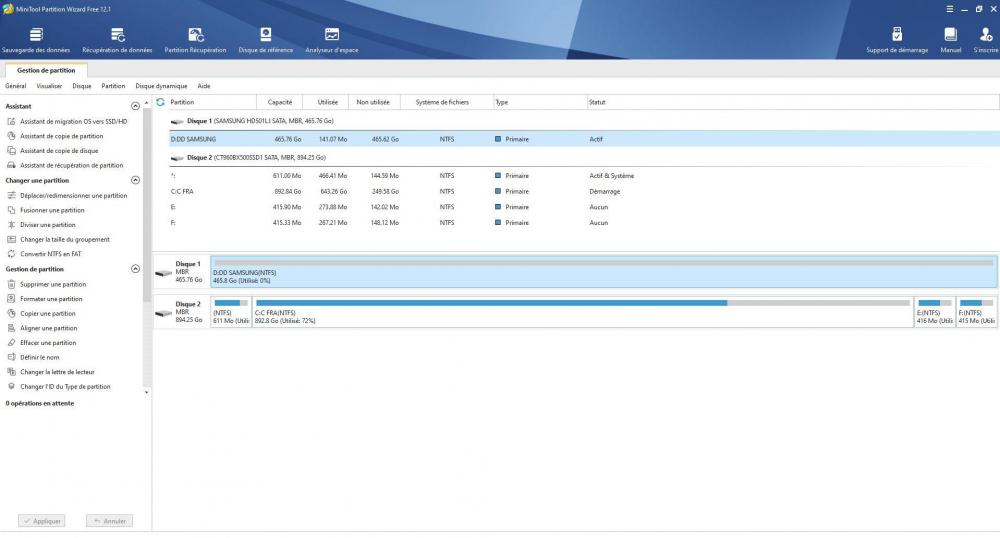This screenshot has height=538, width=1000.
Task: Open the hamburger menu in the title bar
Action: [x=950, y=9]
